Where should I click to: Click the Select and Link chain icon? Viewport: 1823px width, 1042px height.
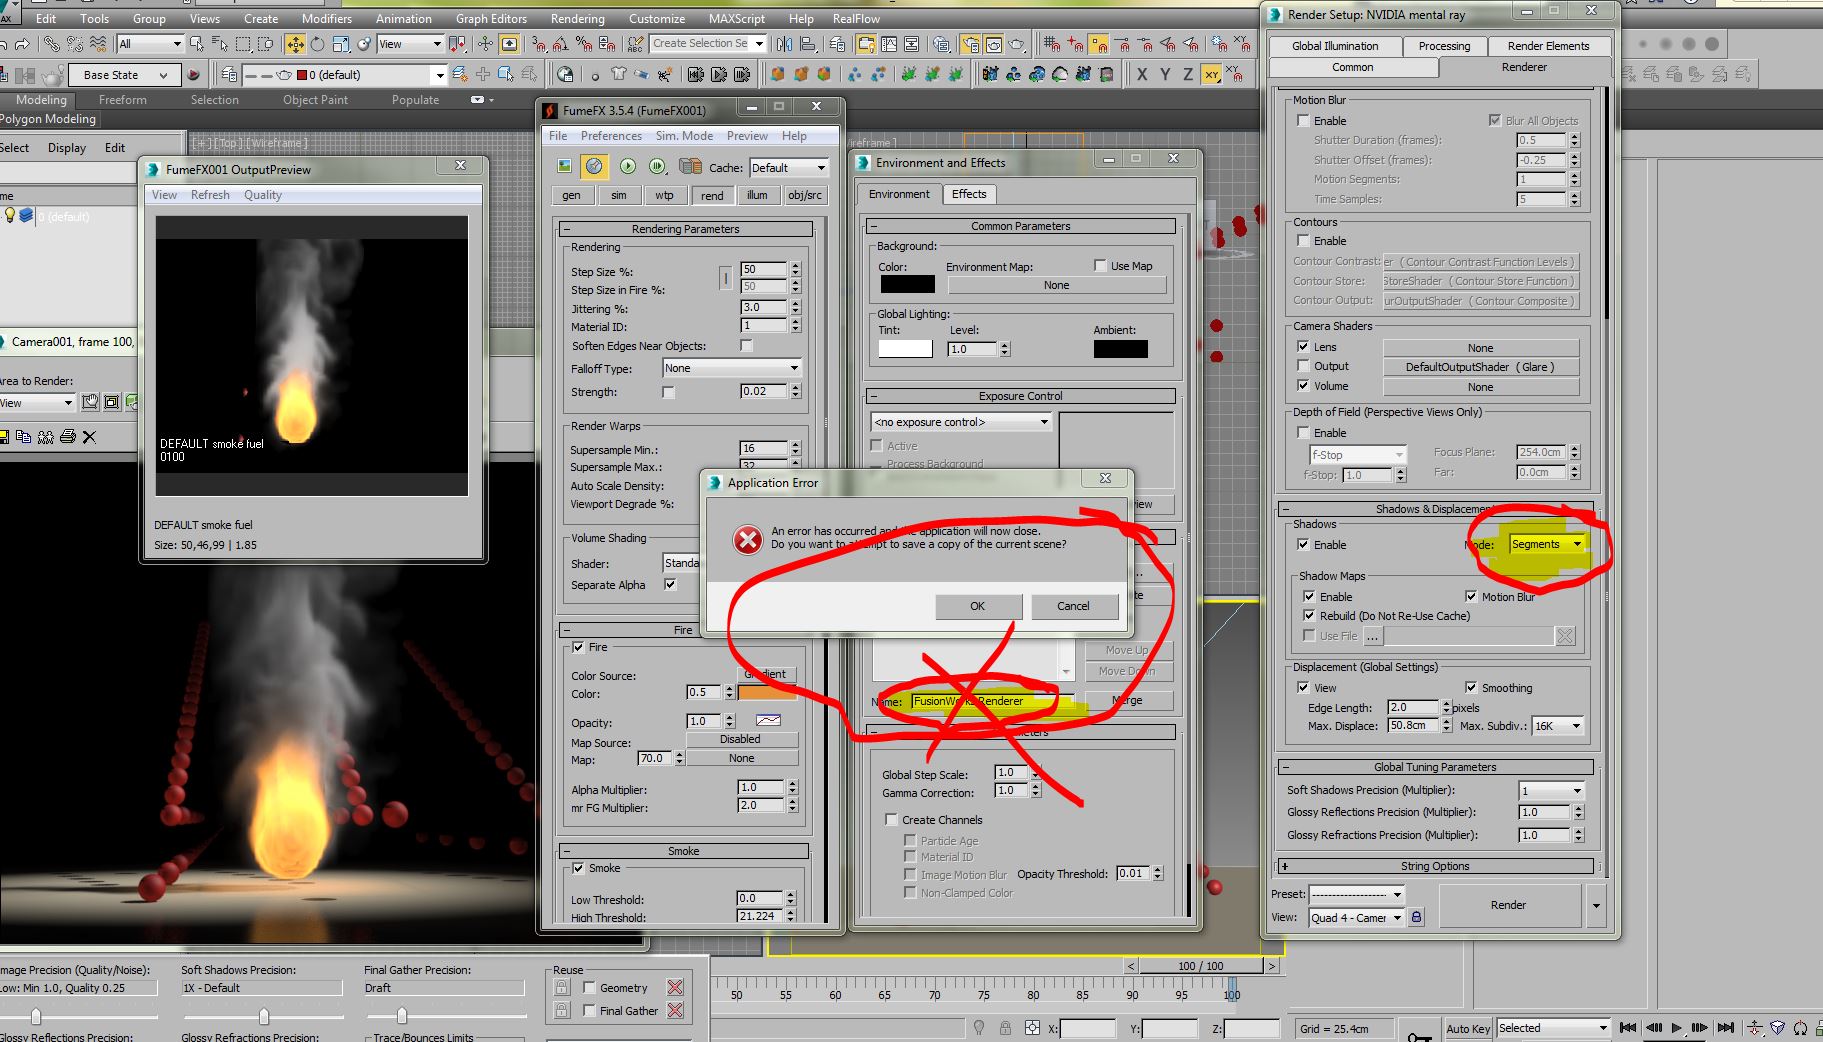coord(52,44)
